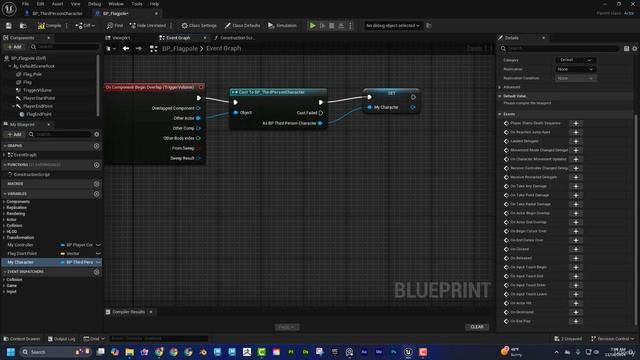The width and height of the screenshot is (640, 360).
Task: Clear the compiler results
Action: point(477,327)
